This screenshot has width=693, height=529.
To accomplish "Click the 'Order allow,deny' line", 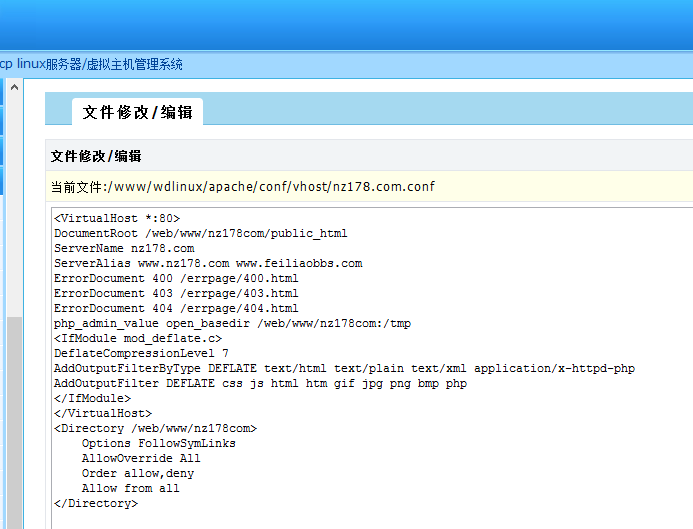I will (138, 474).
